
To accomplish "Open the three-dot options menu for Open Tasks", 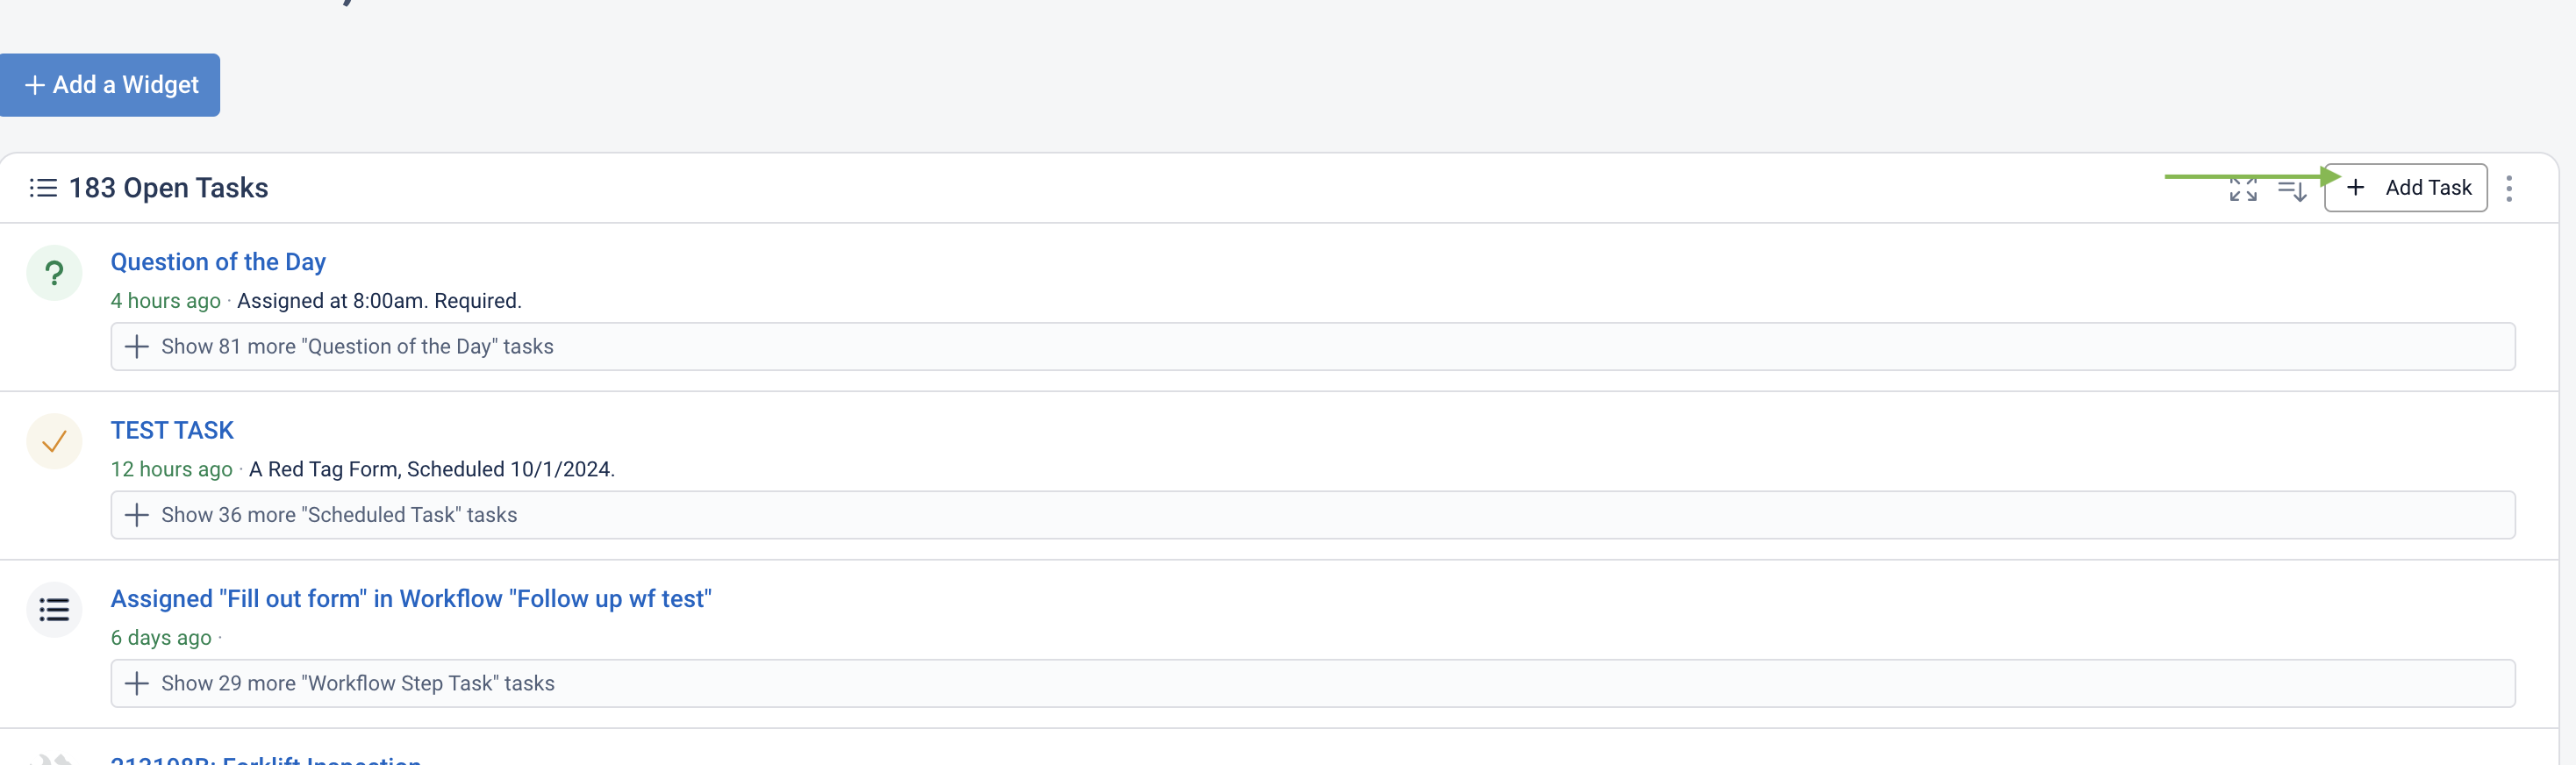I will (2508, 188).
